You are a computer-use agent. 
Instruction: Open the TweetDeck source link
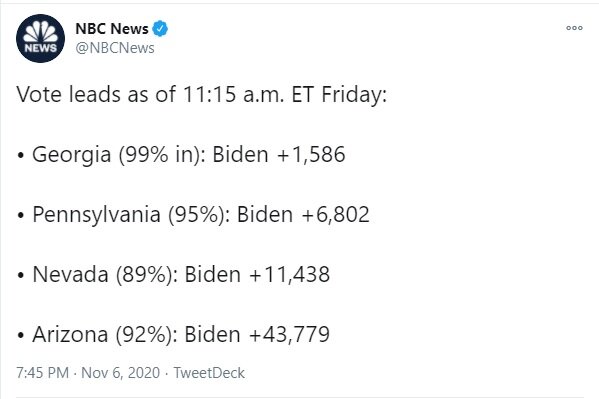[209, 373]
